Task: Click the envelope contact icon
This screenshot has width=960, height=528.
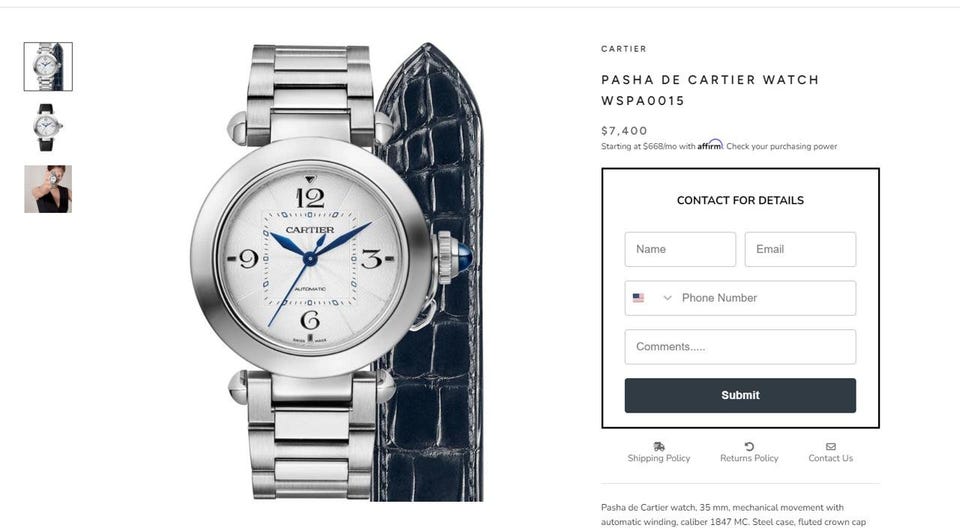Action: pos(830,447)
